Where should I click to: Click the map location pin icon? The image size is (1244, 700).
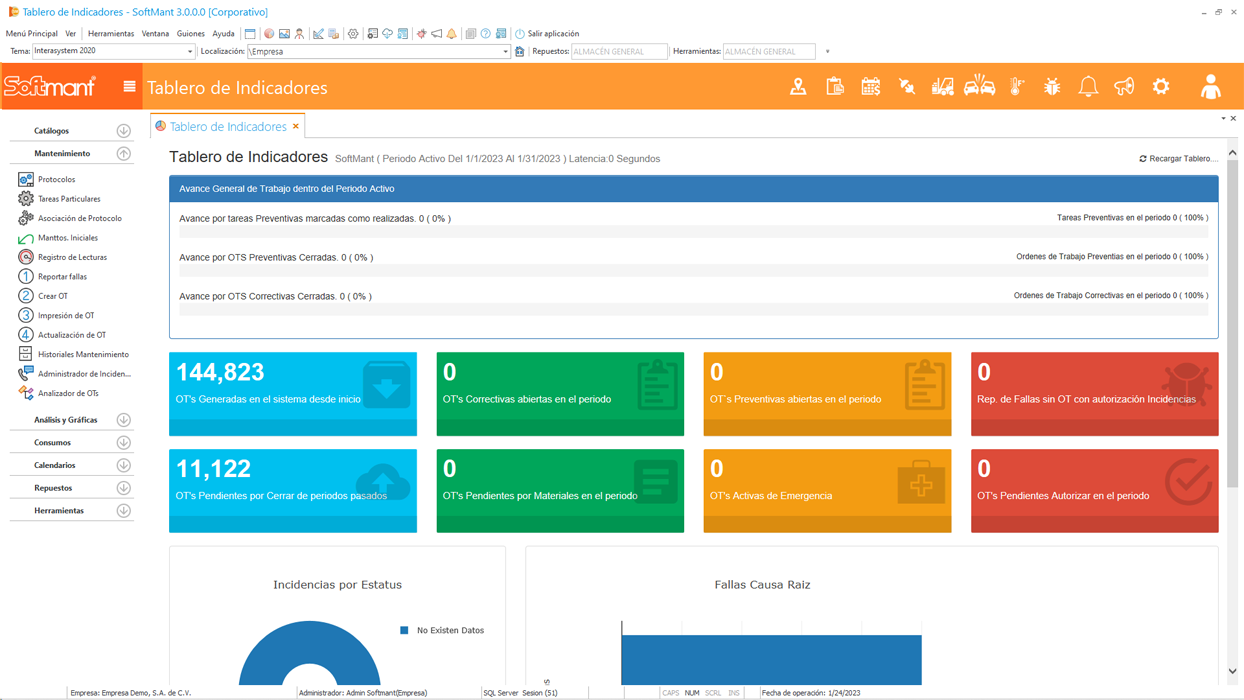pos(798,87)
